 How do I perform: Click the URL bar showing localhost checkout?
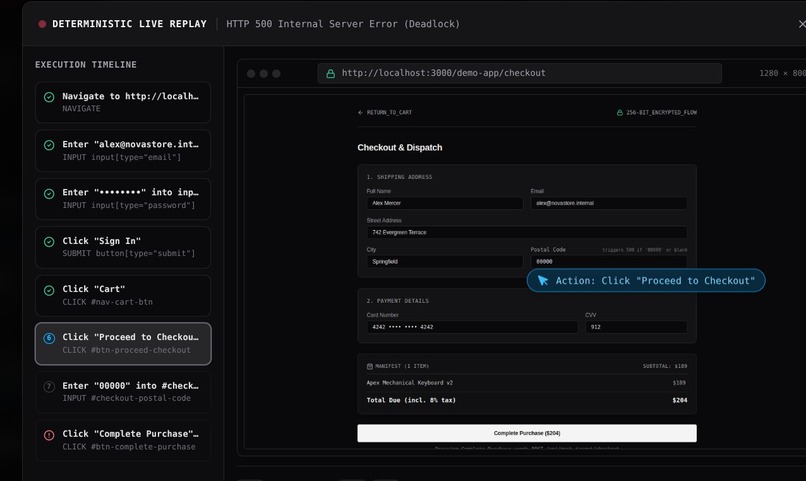coord(519,73)
